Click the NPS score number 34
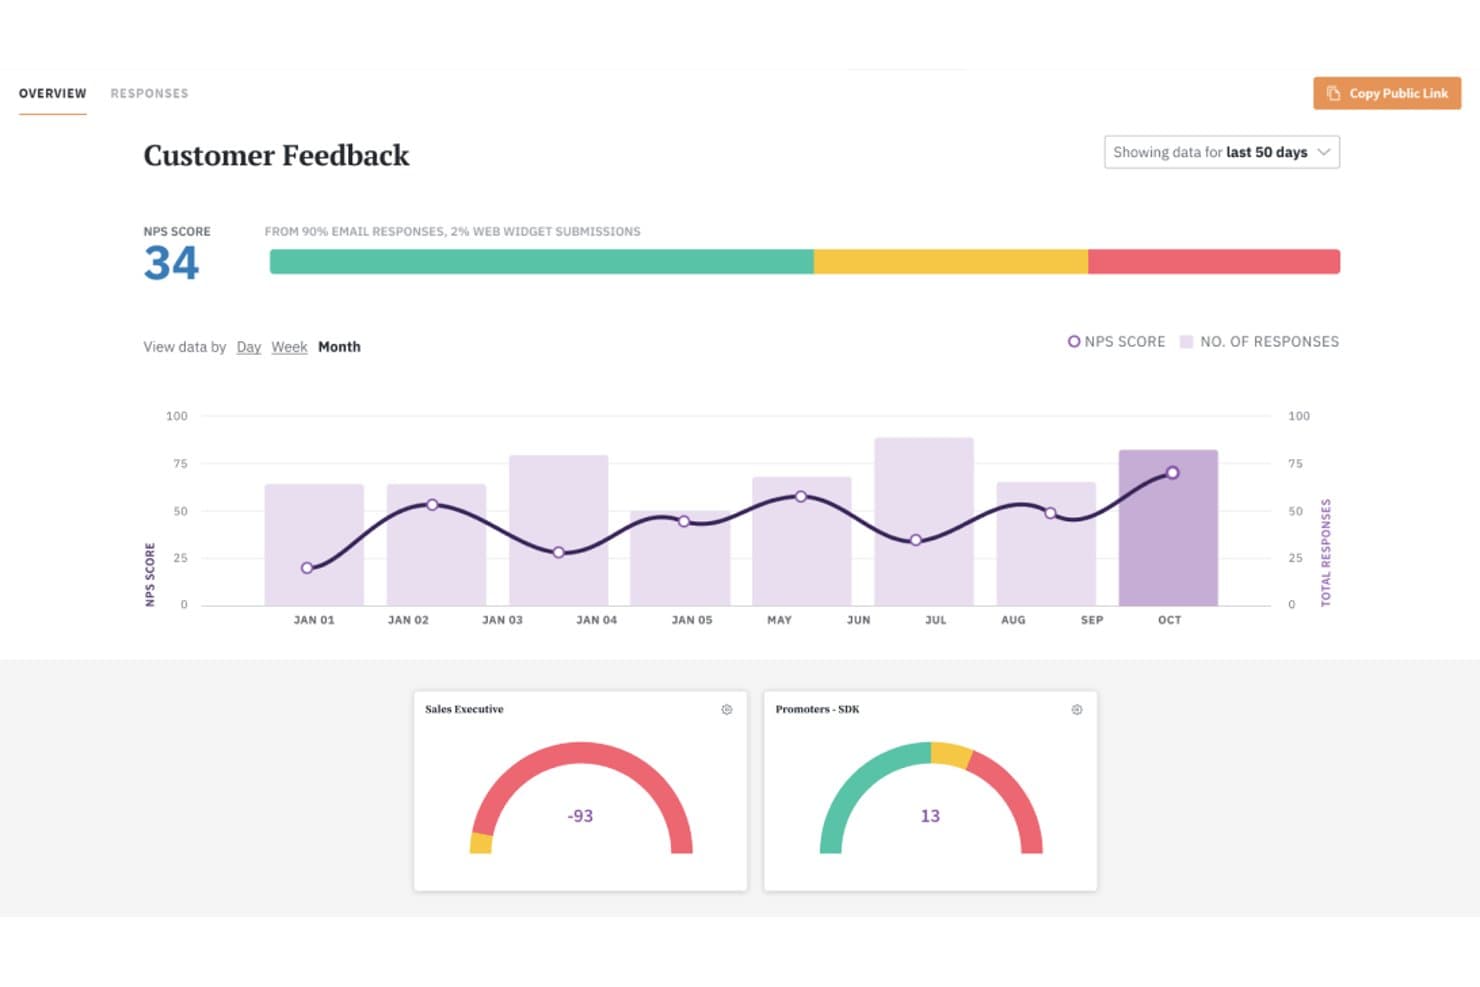This screenshot has width=1480, height=987. (x=171, y=263)
